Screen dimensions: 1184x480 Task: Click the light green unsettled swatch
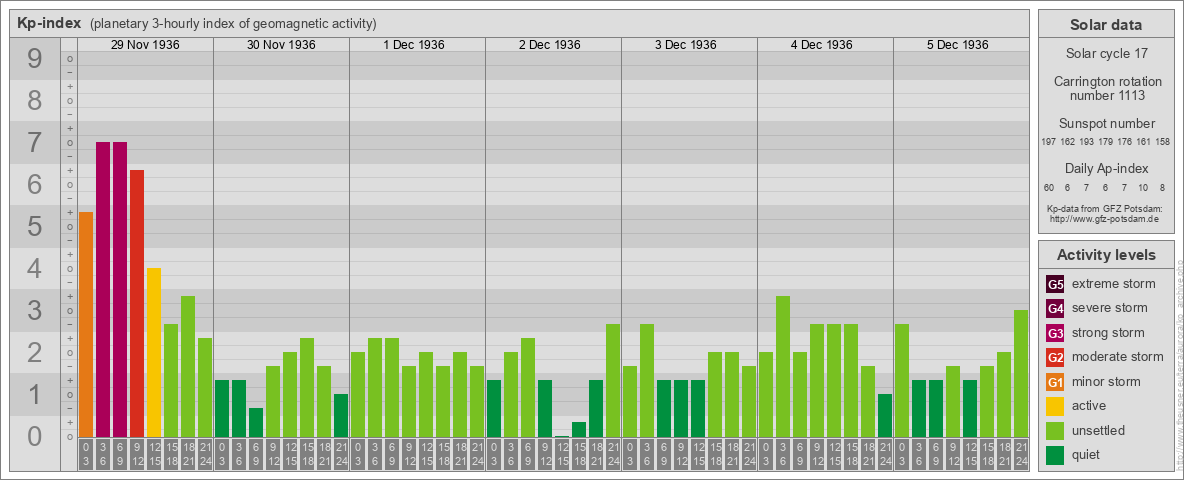click(x=1055, y=431)
